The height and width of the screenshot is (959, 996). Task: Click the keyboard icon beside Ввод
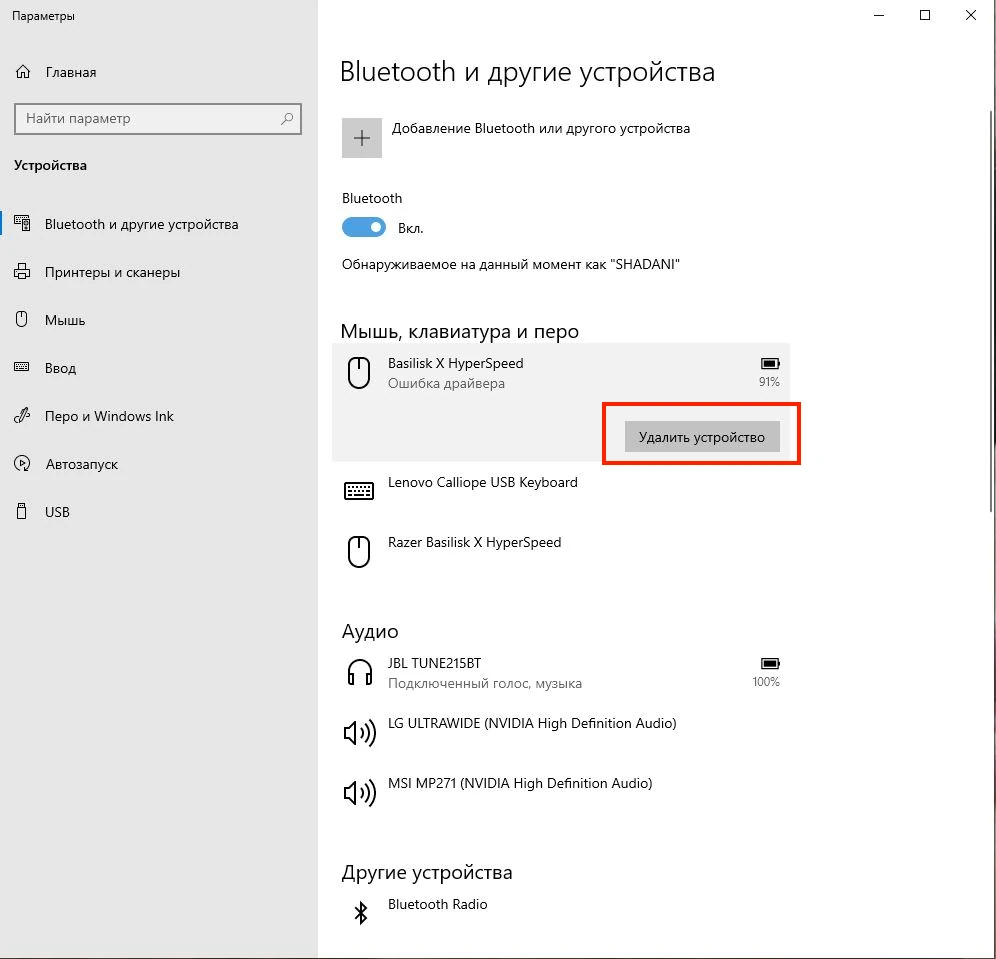click(22, 367)
